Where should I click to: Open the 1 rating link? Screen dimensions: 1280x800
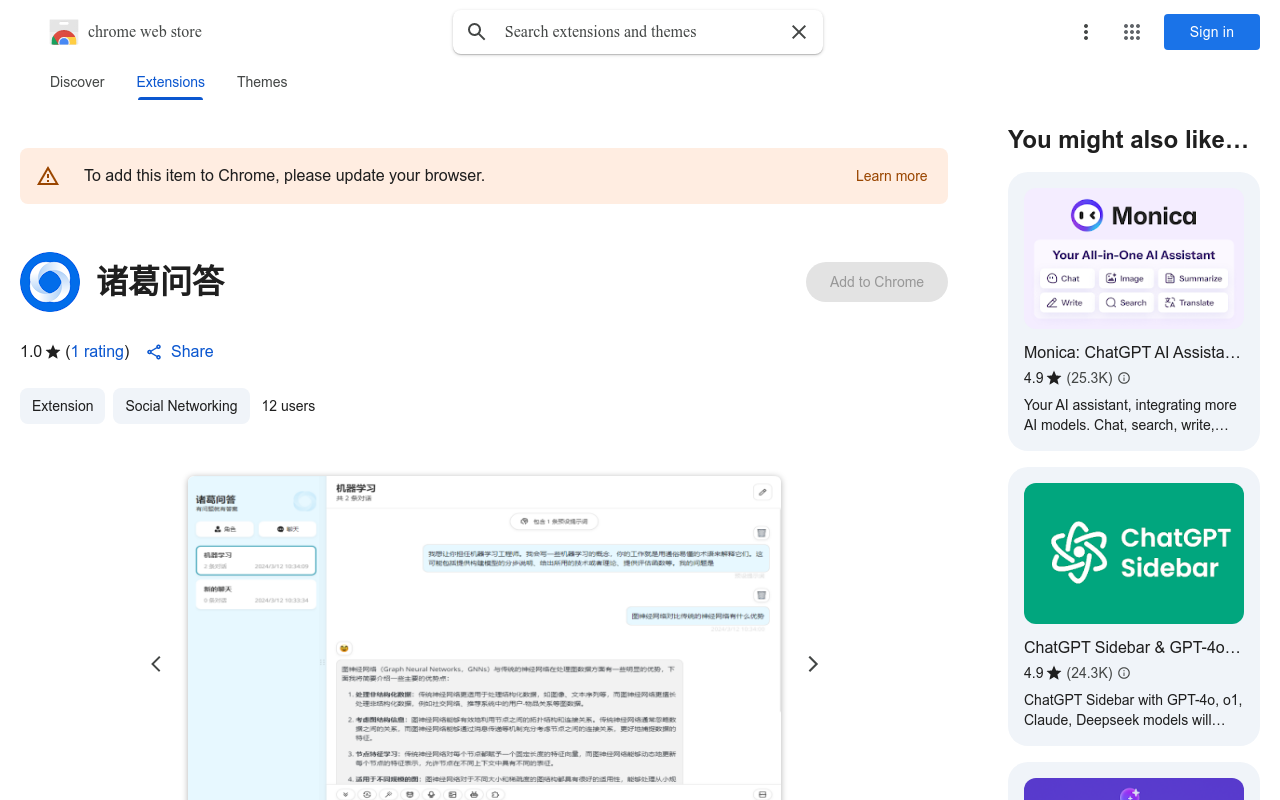(x=98, y=351)
